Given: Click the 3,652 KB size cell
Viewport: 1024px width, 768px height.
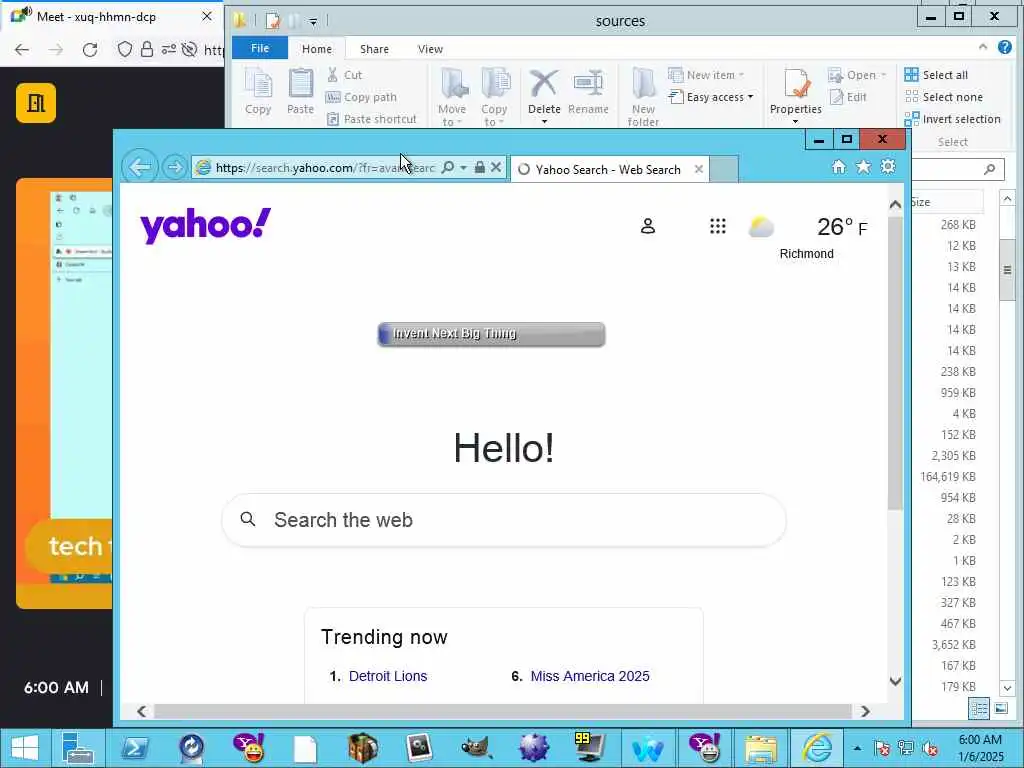Looking at the screenshot, I should tap(953, 645).
